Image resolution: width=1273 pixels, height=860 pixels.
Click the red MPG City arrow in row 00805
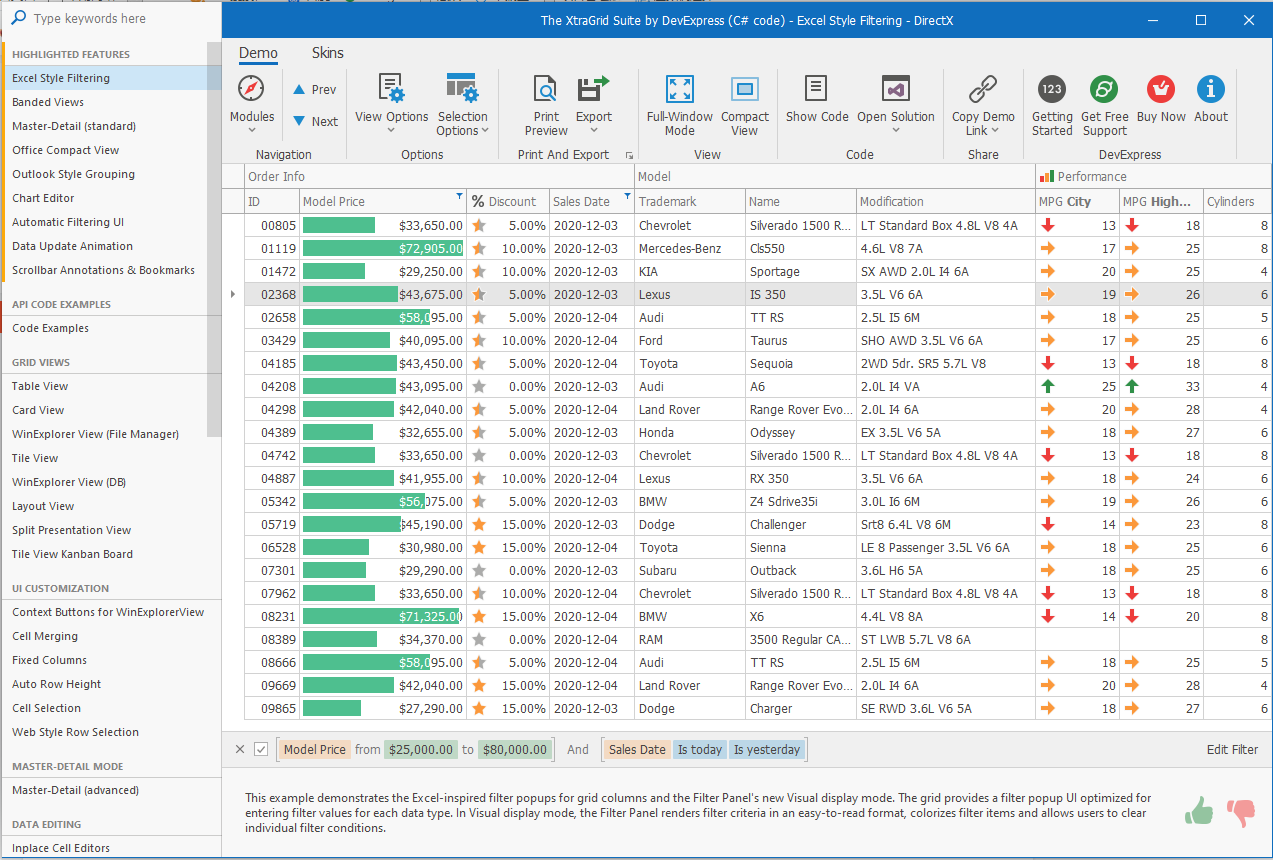1048,226
